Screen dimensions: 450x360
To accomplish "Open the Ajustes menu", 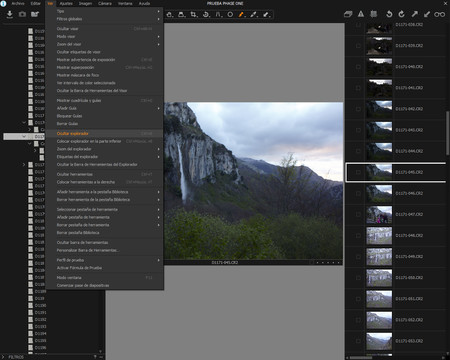I will (x=66, y=3).
